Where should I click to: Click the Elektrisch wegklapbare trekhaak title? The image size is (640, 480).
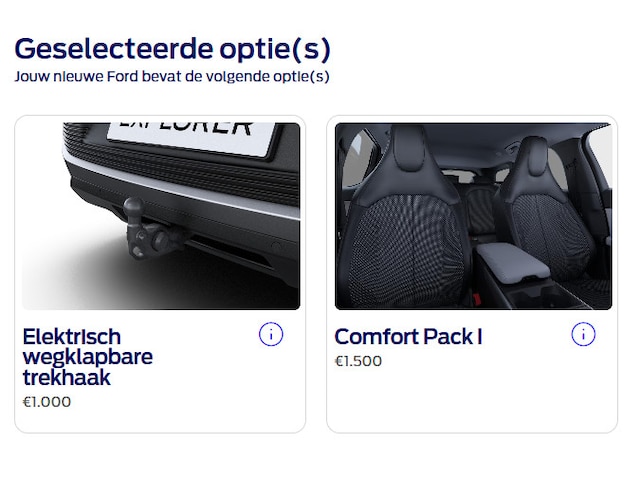(x=88, y=357)
